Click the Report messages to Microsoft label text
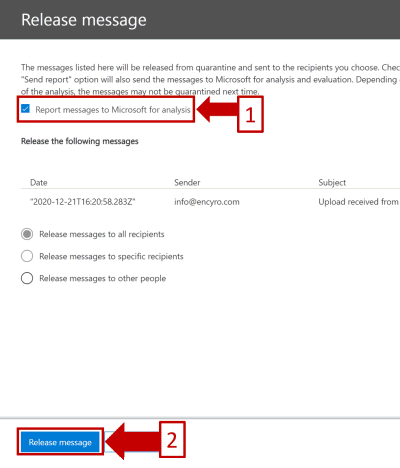The height and width of the screenshot is (468, 400). [x=113, y=110]
